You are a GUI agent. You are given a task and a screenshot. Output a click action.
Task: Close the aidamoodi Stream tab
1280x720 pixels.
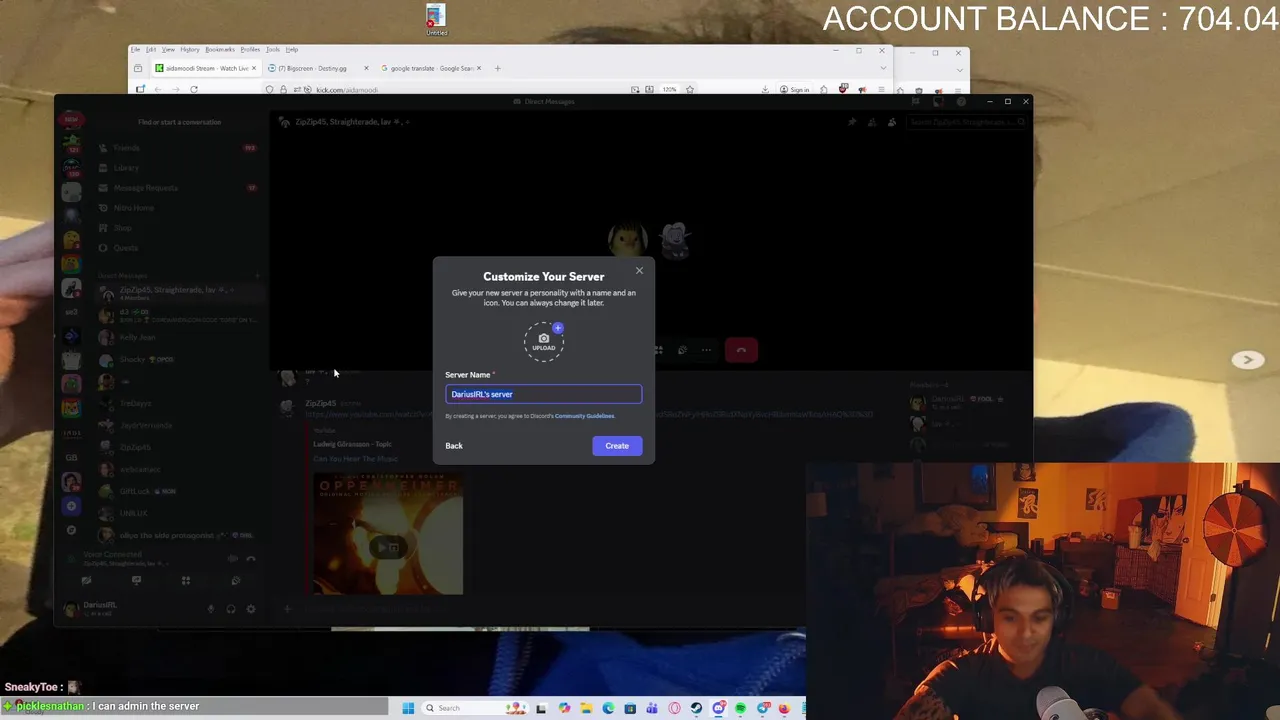pyautogui.click(x=254, y=68)
